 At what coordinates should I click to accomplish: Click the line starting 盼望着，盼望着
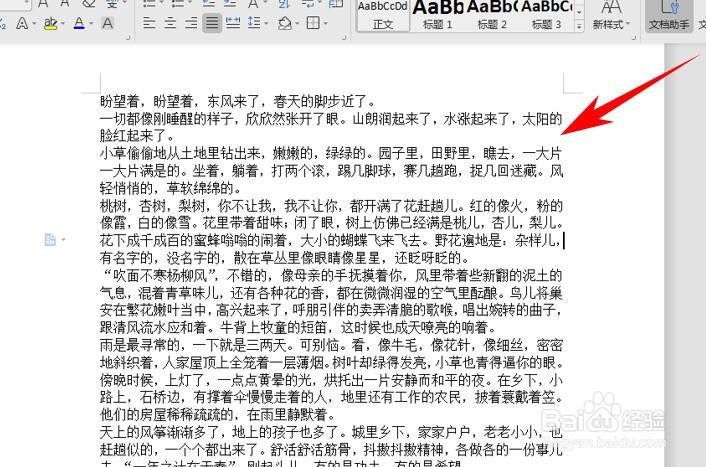[238, 101]
